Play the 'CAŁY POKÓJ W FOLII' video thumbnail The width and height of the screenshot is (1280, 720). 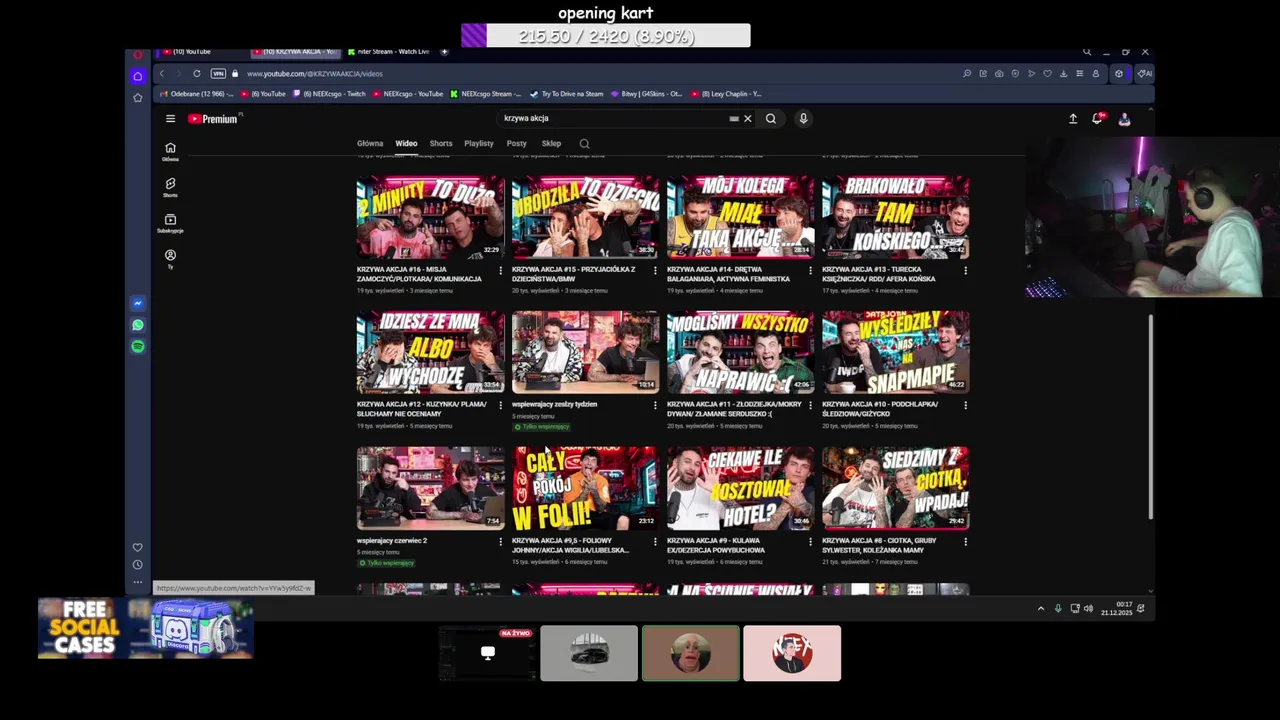(x=585, y=488)
